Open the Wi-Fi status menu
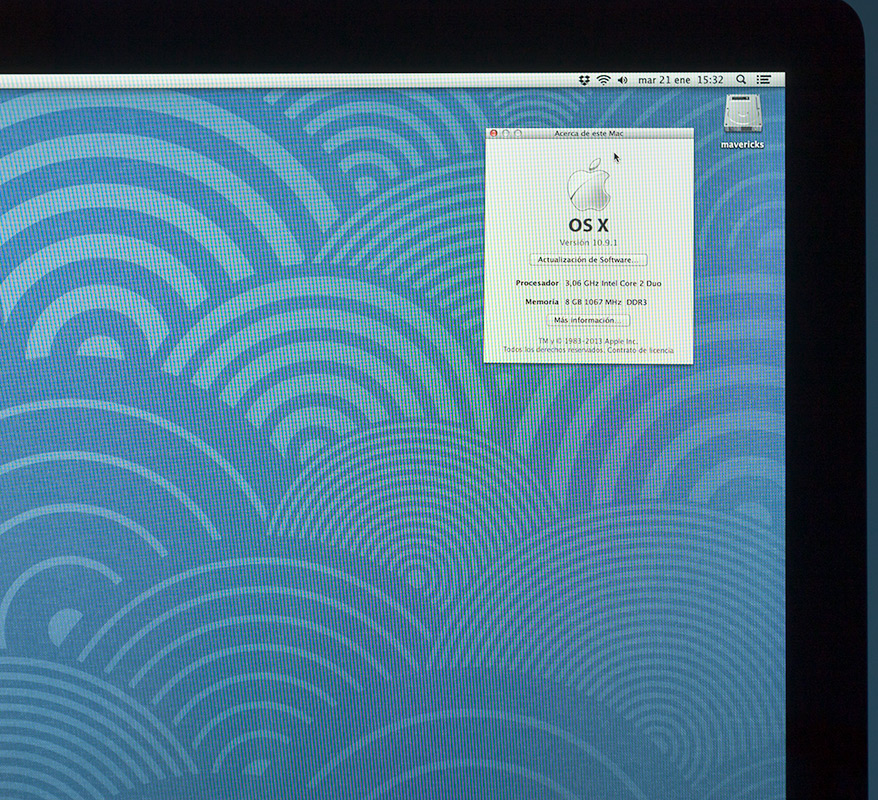Image resolution: width=878 pixels, height=800 pixels. tap(603, 80)
